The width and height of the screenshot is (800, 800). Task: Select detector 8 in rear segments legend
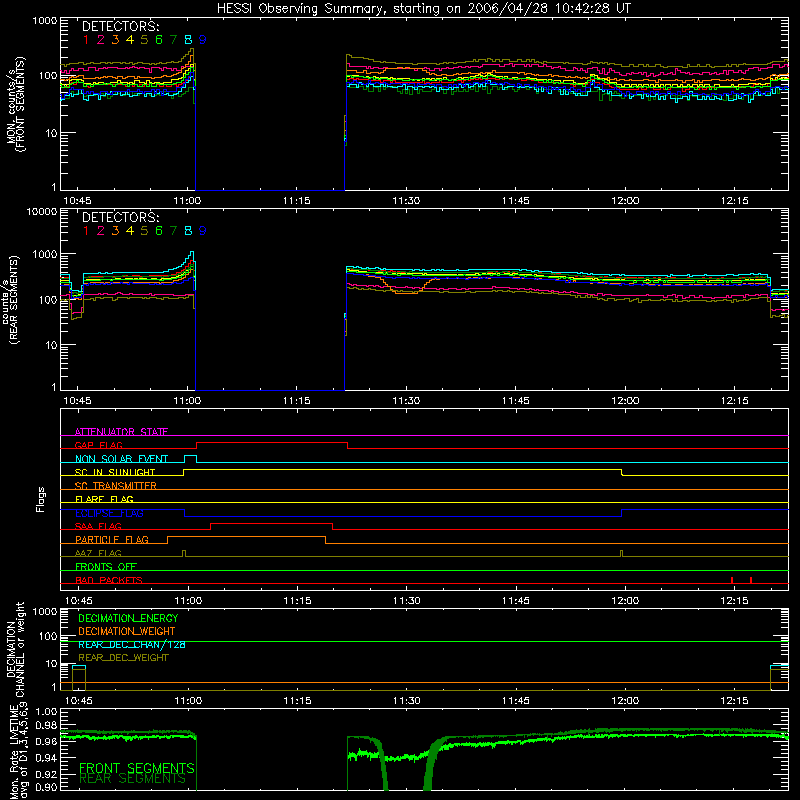(188, 231)
